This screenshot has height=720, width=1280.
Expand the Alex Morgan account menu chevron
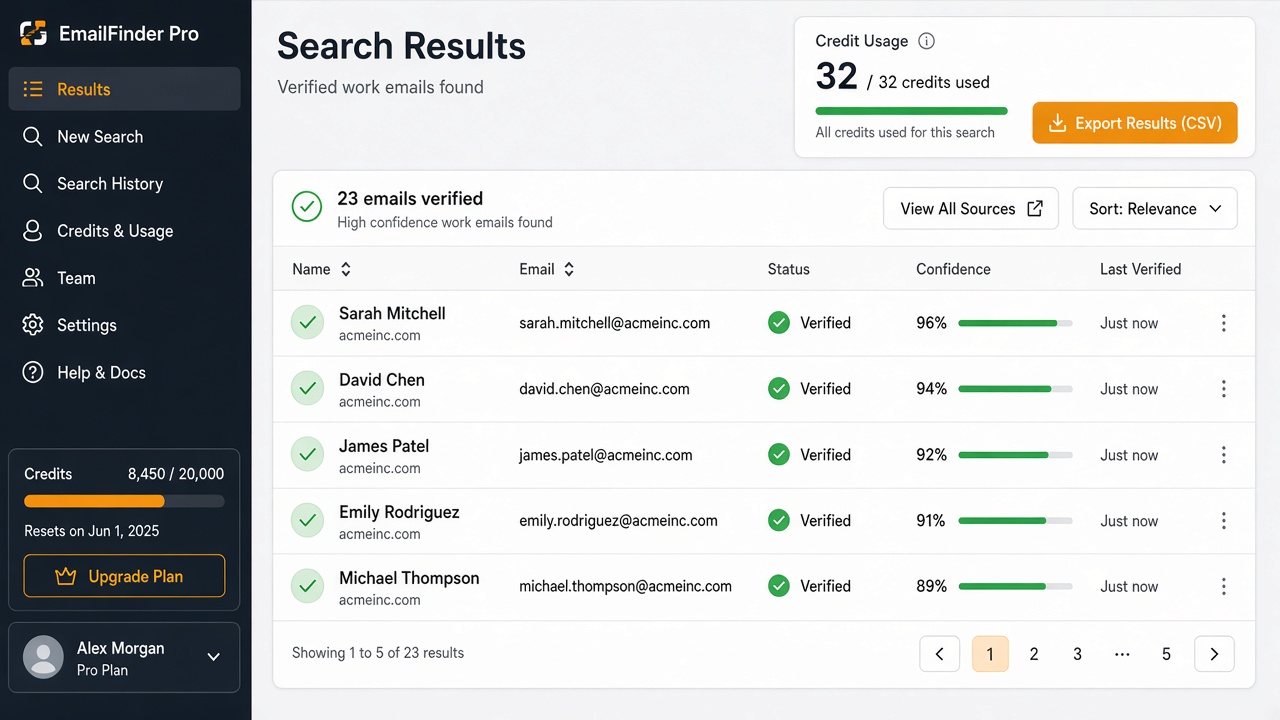[213, 657]
